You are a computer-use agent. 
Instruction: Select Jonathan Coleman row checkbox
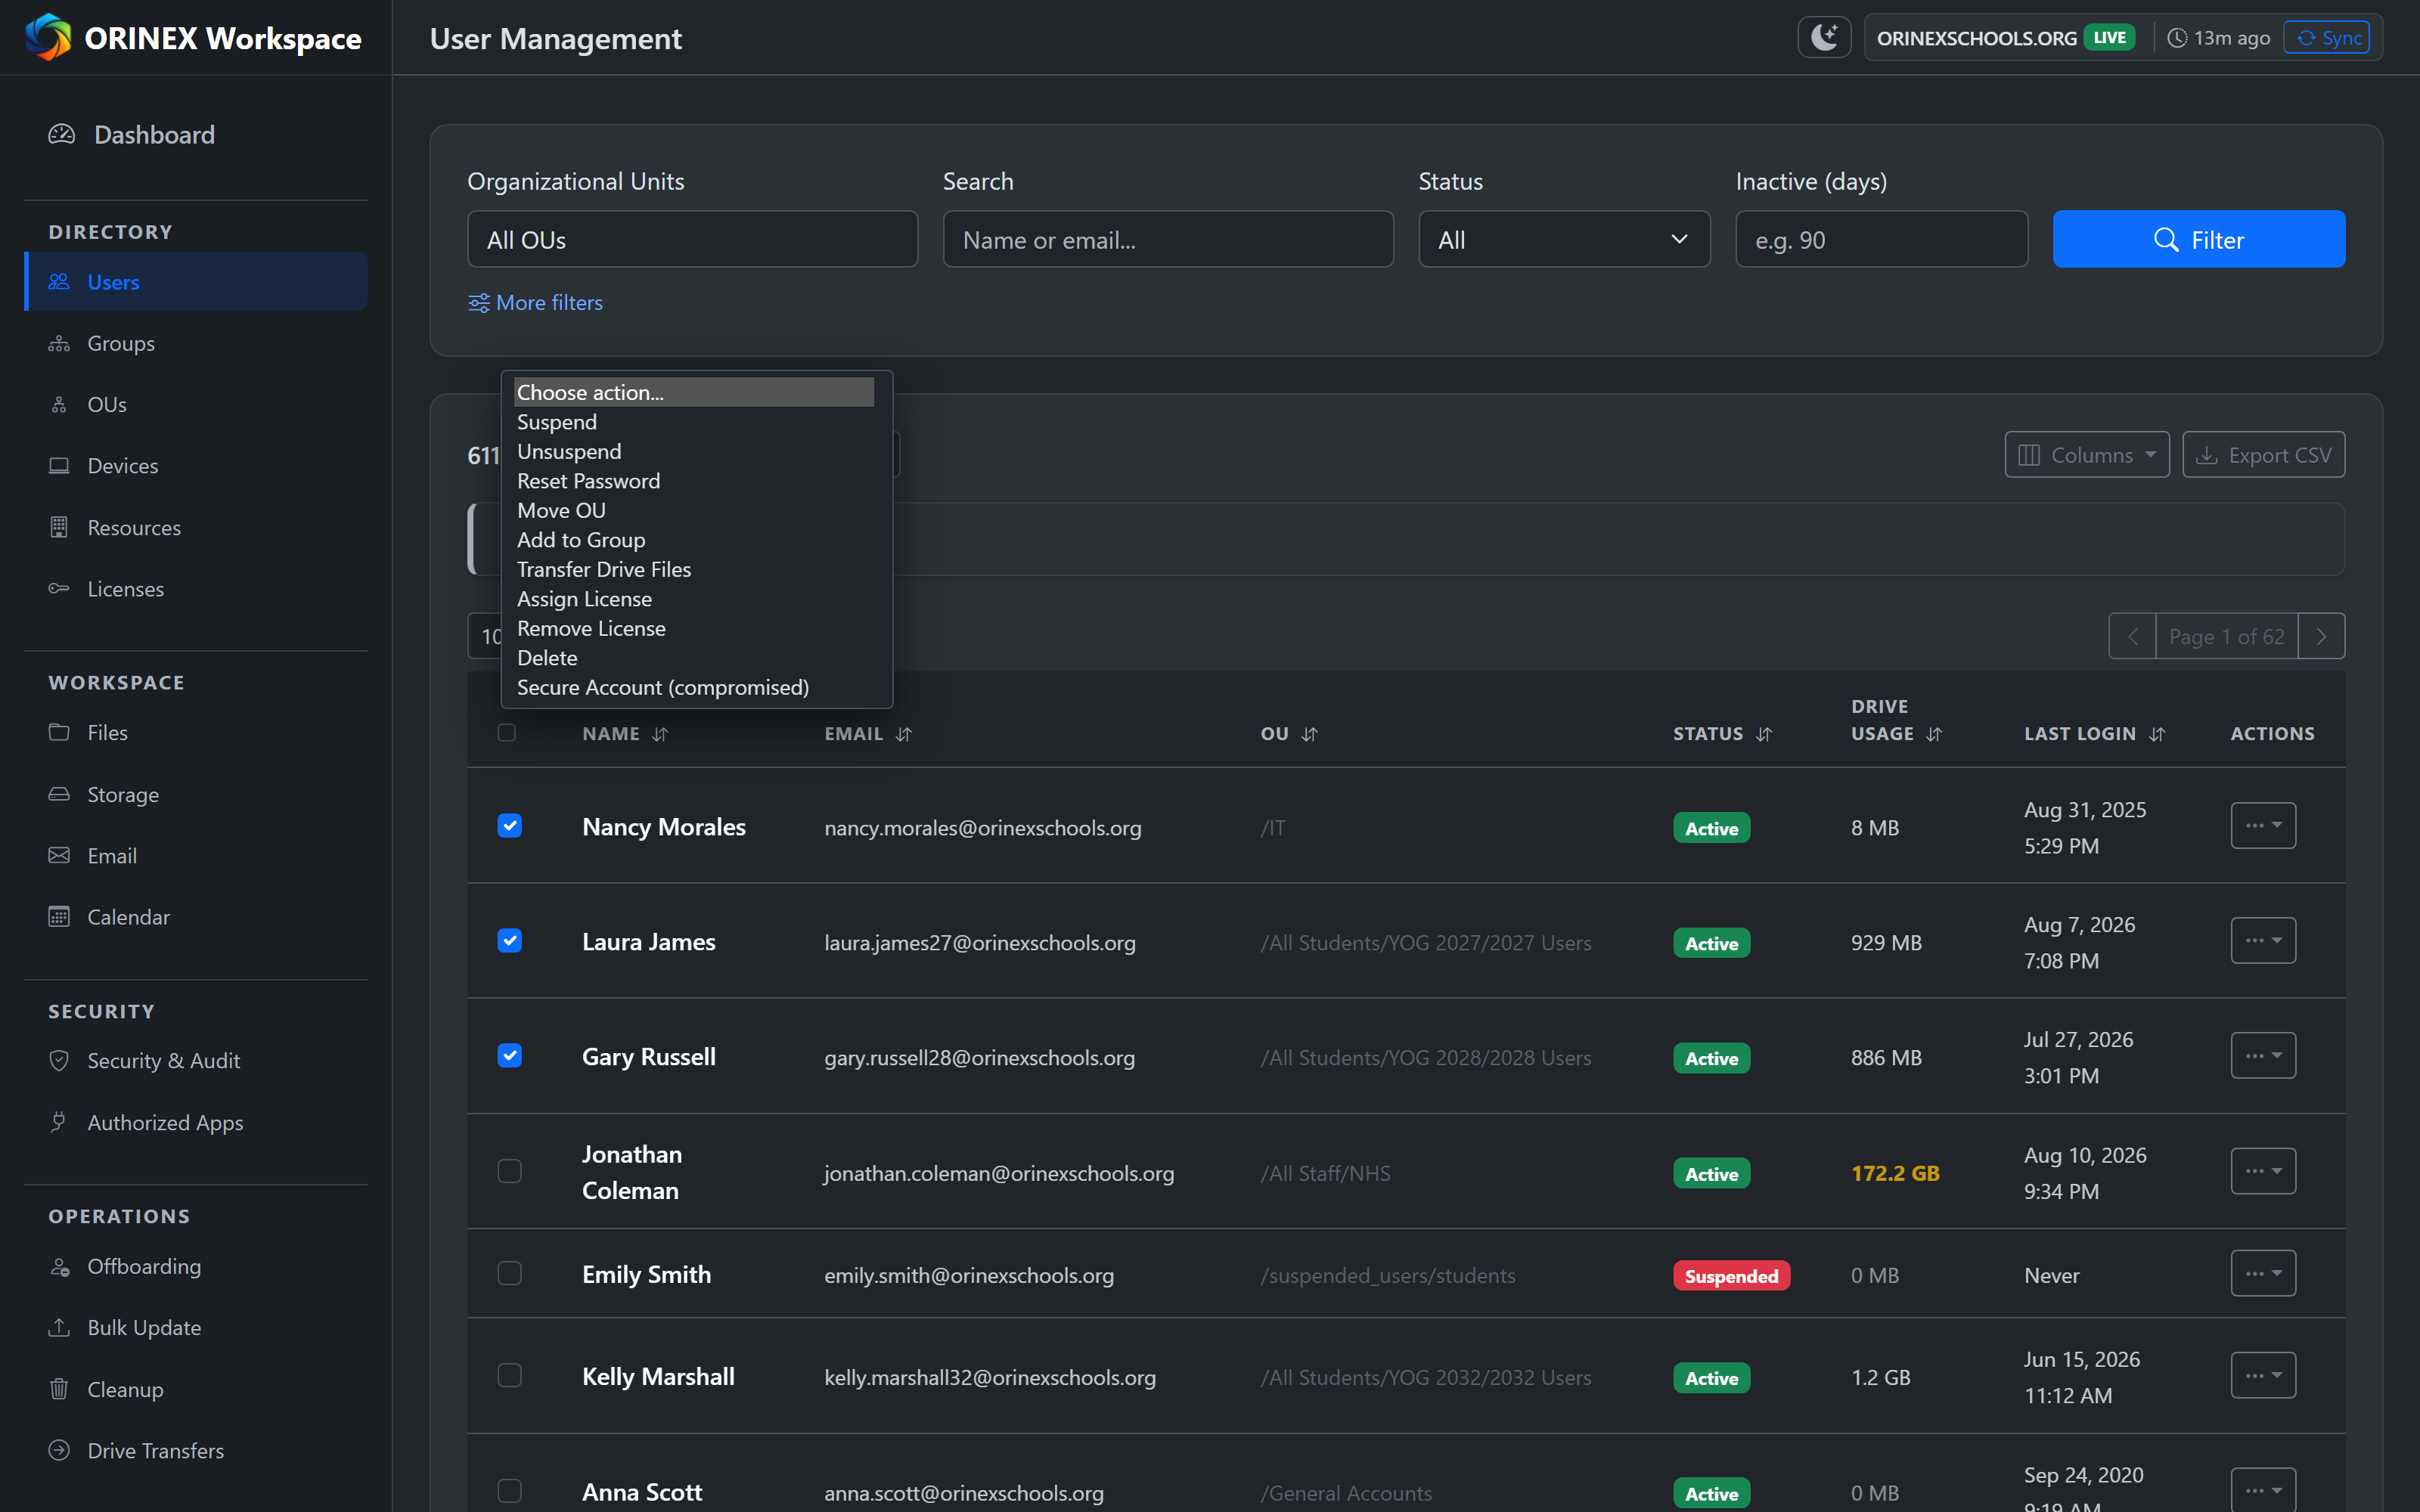pyautogui.click(x=509, y=1171)
